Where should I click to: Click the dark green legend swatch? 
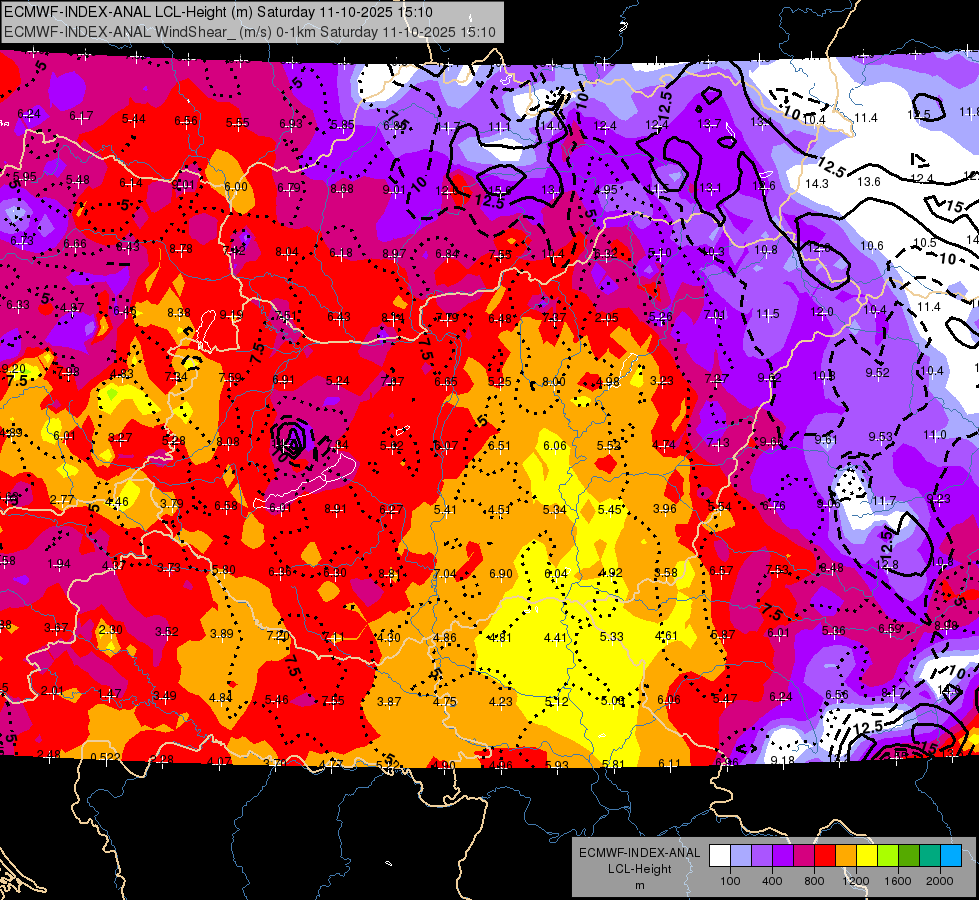(x=909, y=856)
